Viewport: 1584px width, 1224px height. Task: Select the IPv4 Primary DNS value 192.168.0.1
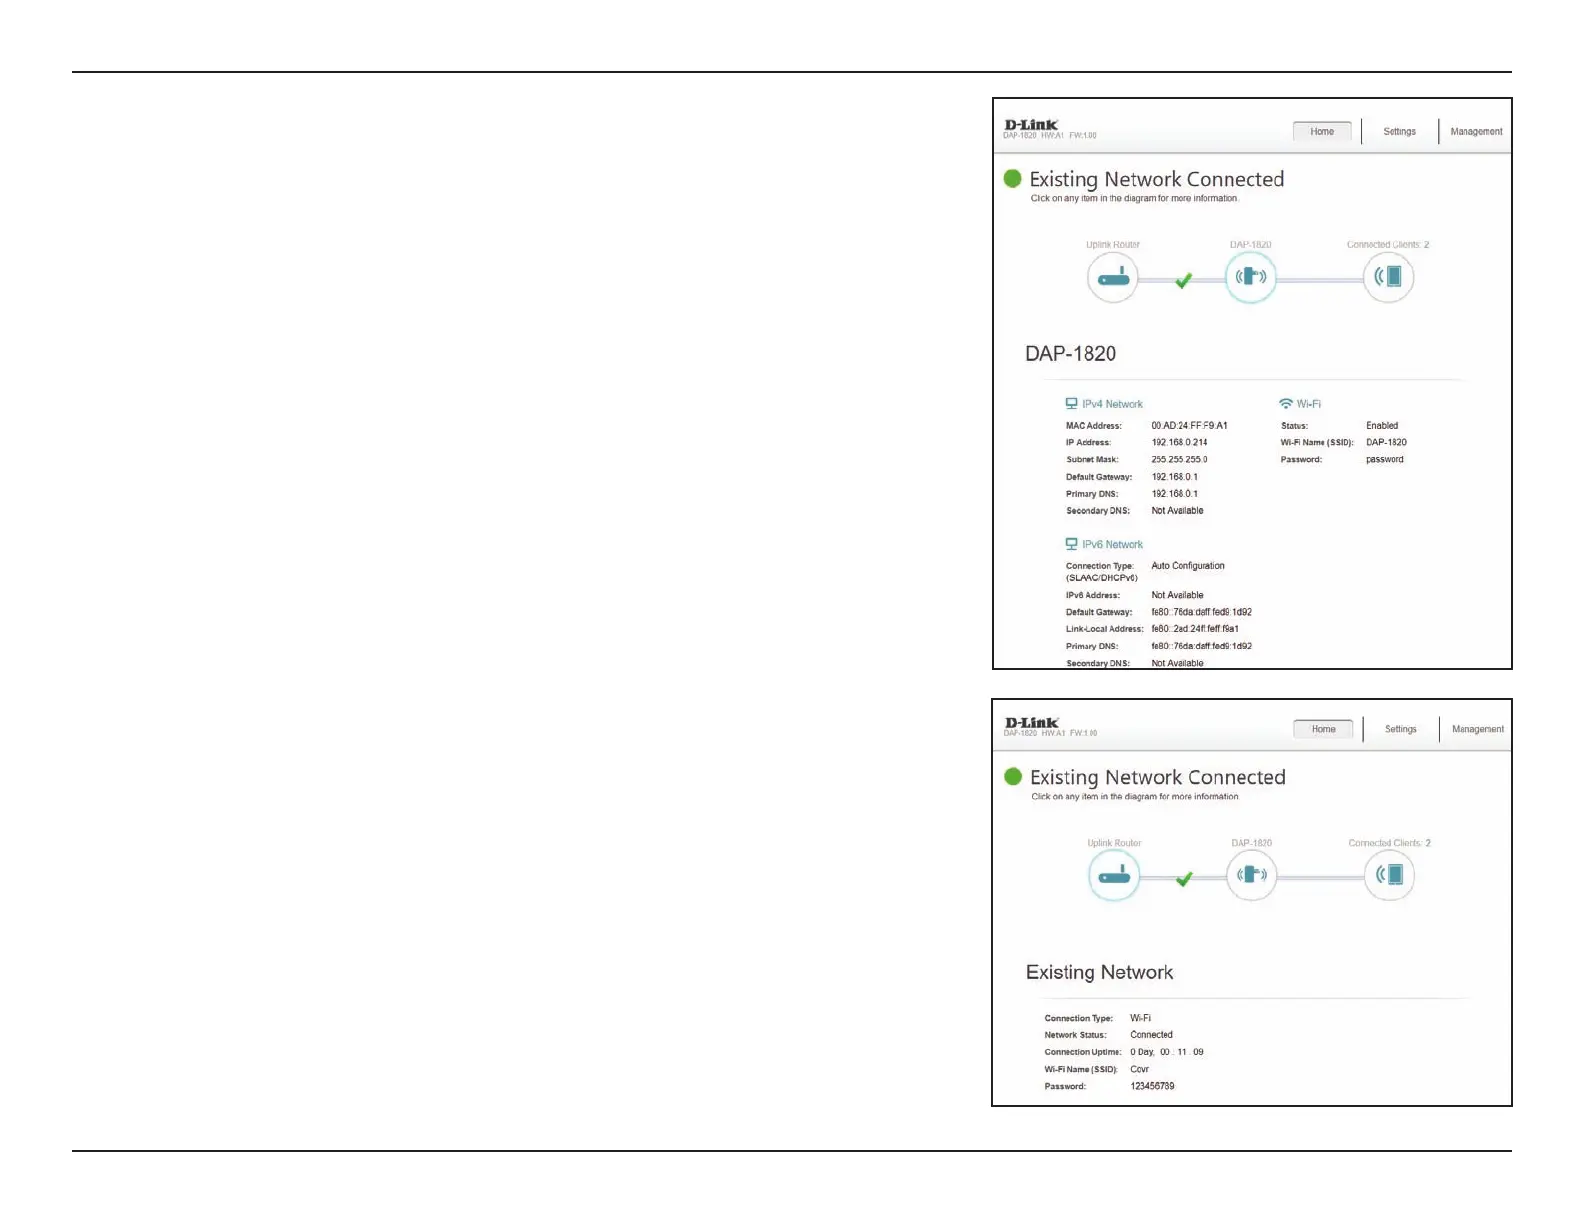[1174, 494]
